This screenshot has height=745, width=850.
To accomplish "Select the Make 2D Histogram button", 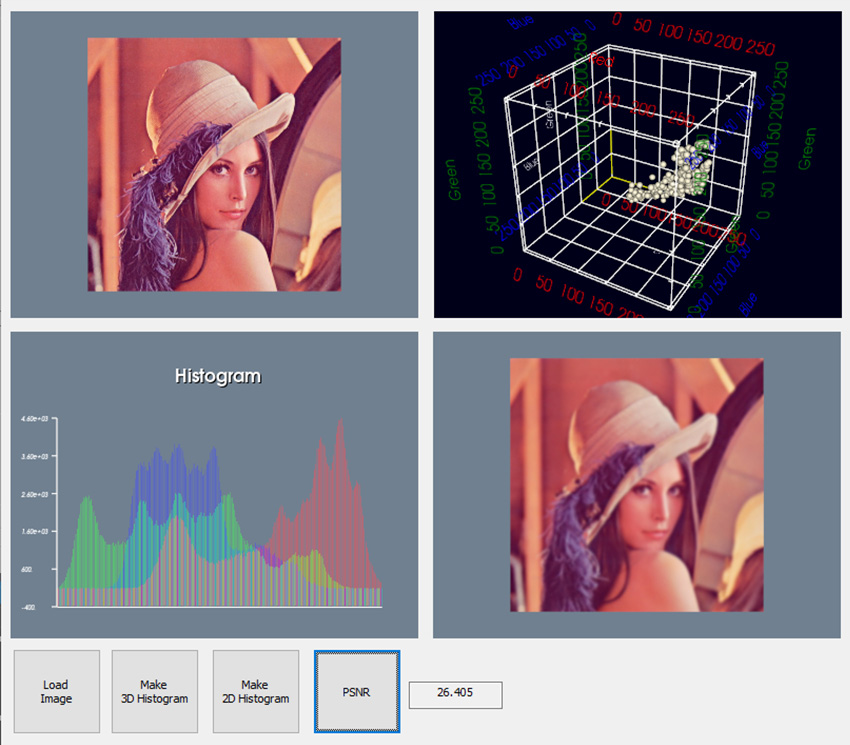I will click(256, 692).
